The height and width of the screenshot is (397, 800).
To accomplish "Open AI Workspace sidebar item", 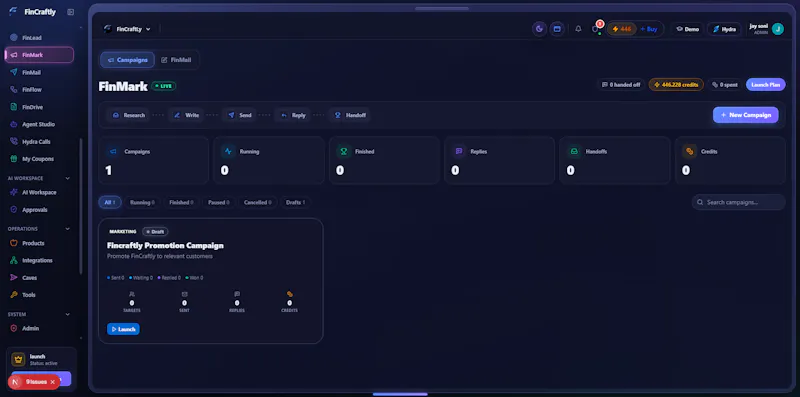I will click(39, 192).
